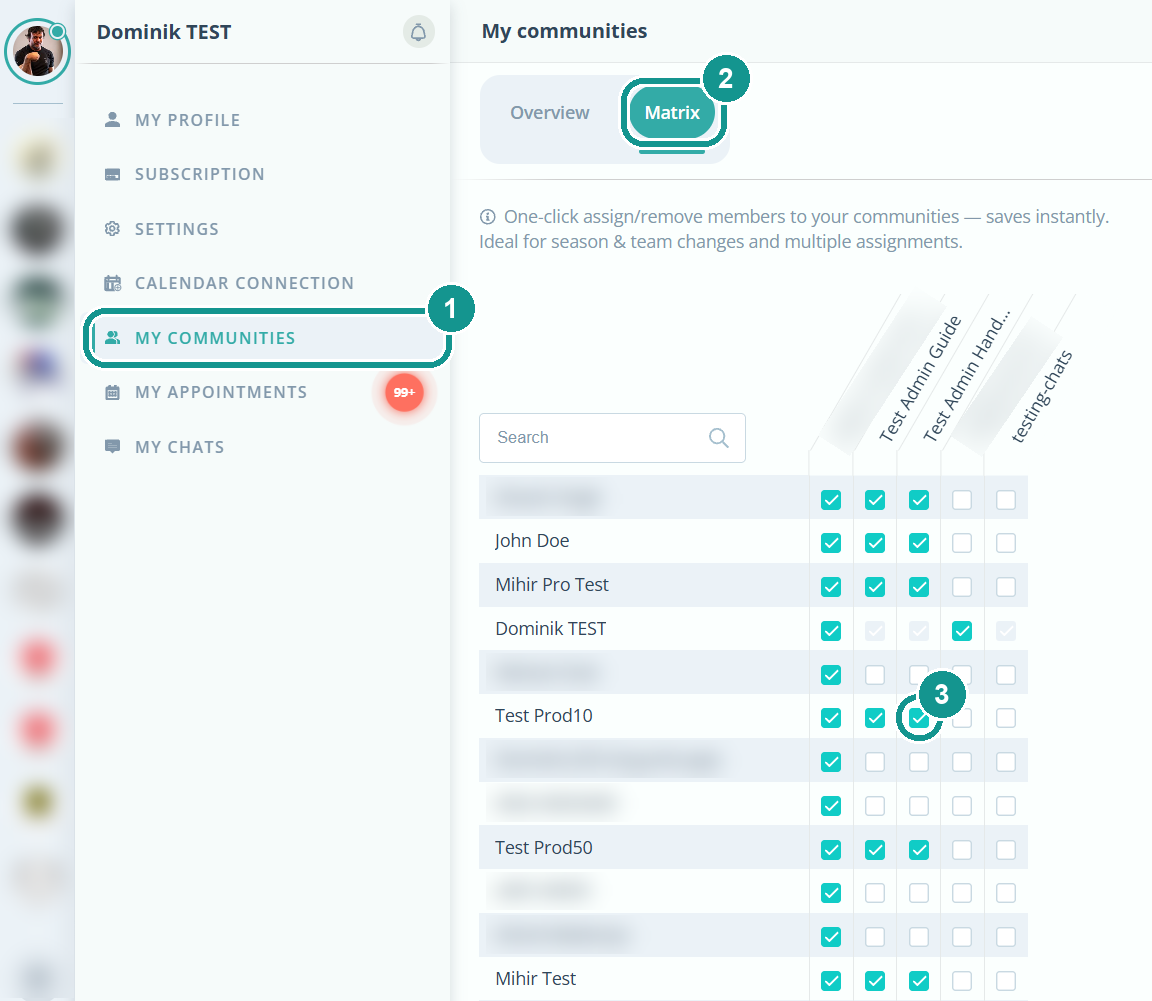Click the magnifier icon in the search box
The image size is (1152, 1001).
tap(719, 438)
